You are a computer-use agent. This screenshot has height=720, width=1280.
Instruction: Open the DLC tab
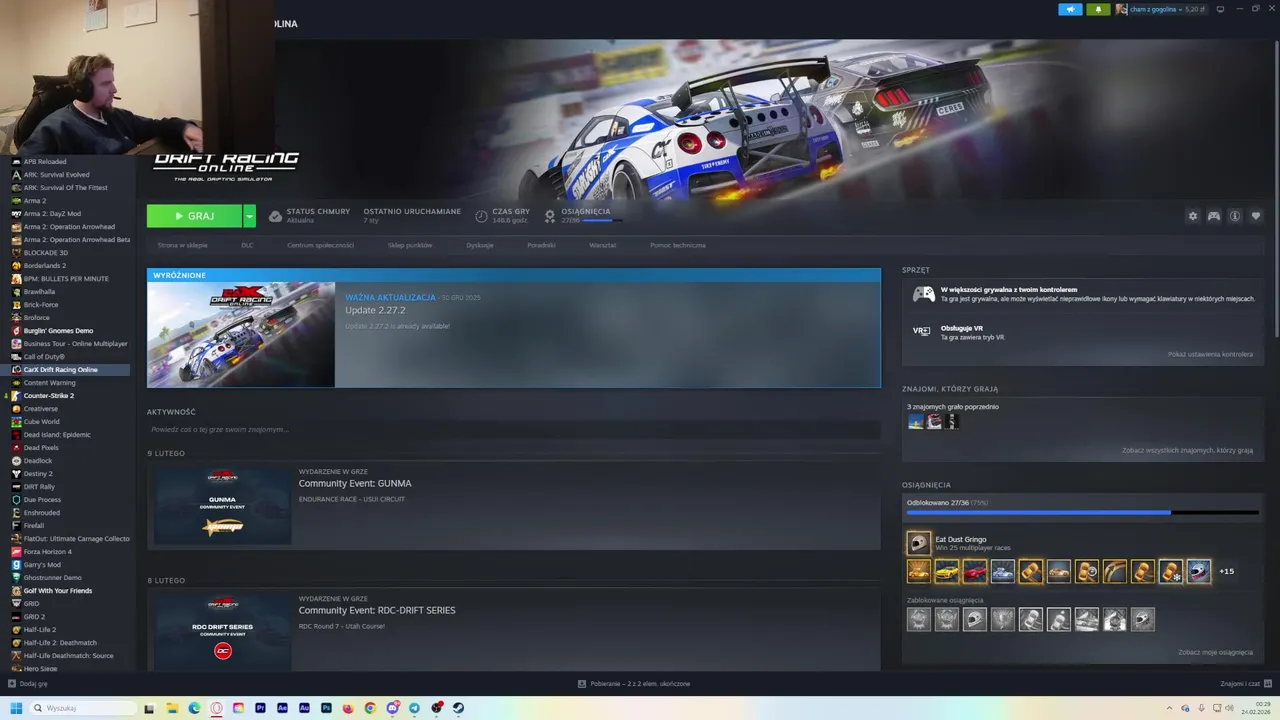click(x=247, y=245)
